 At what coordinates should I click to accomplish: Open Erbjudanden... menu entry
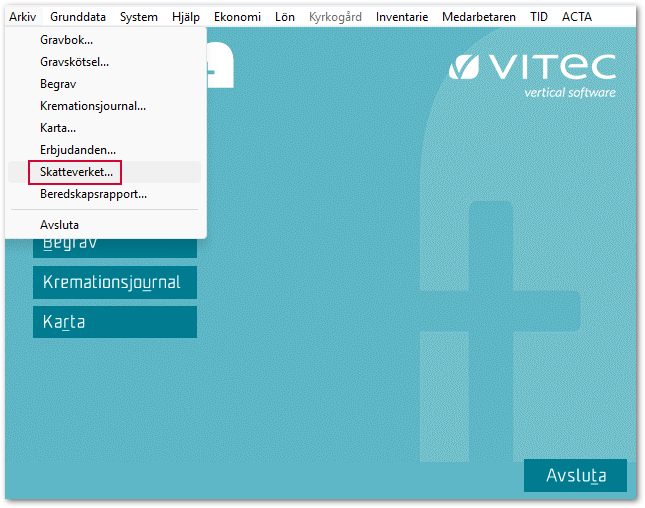coord(104,150)
